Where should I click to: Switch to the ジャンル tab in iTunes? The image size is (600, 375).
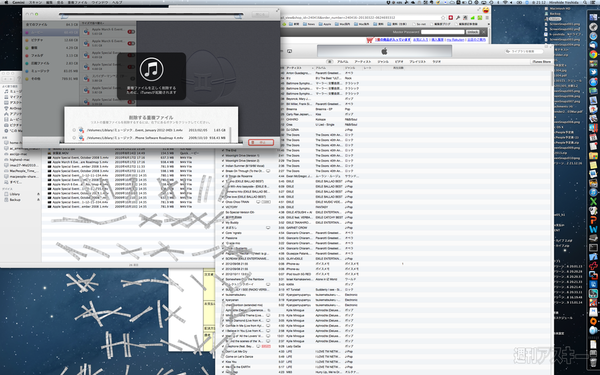(383, 62)
